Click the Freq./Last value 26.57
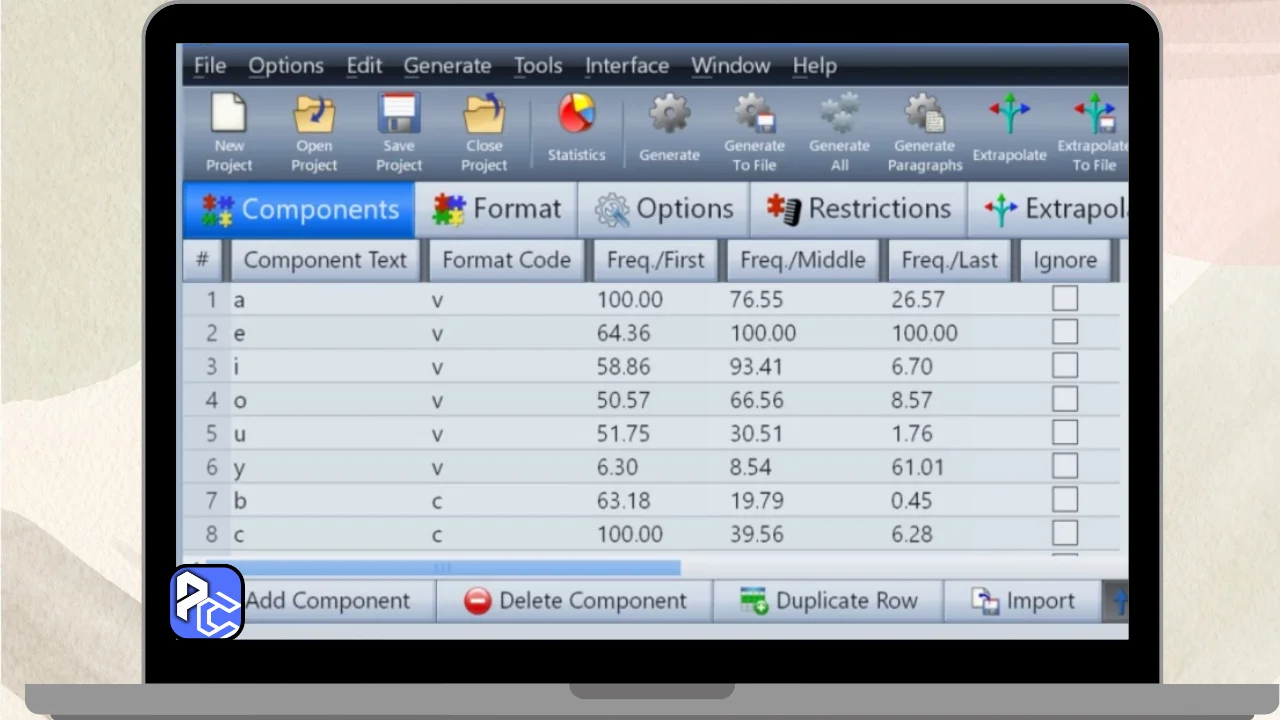The image size is (1280, 720). tap(918, 299)
